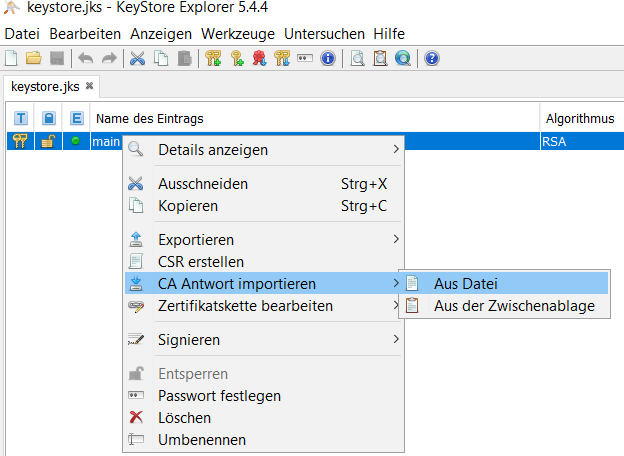Click the Help question mark icon
Image resolution: width=624 pixels, height=456 pixels.
432,58
